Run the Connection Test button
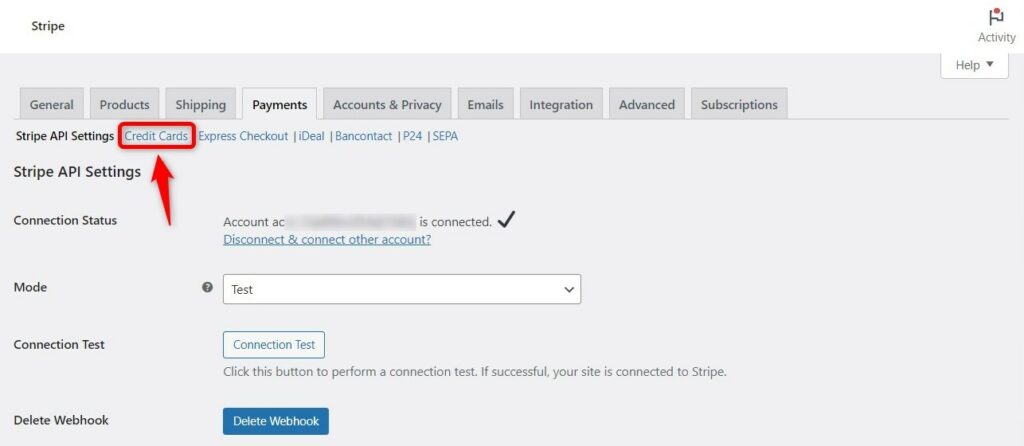The height and width of the screenshot is (446, 1024). pos(274,345)
